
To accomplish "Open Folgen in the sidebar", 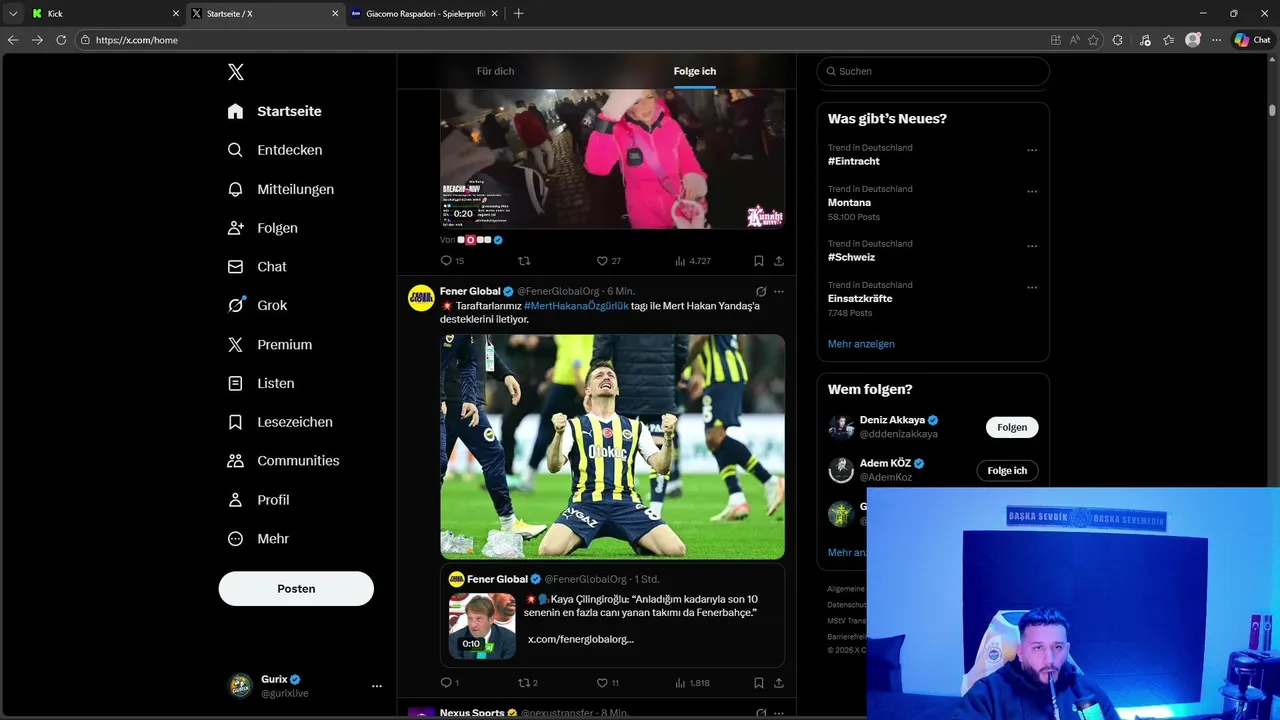I will click(263, 228).
